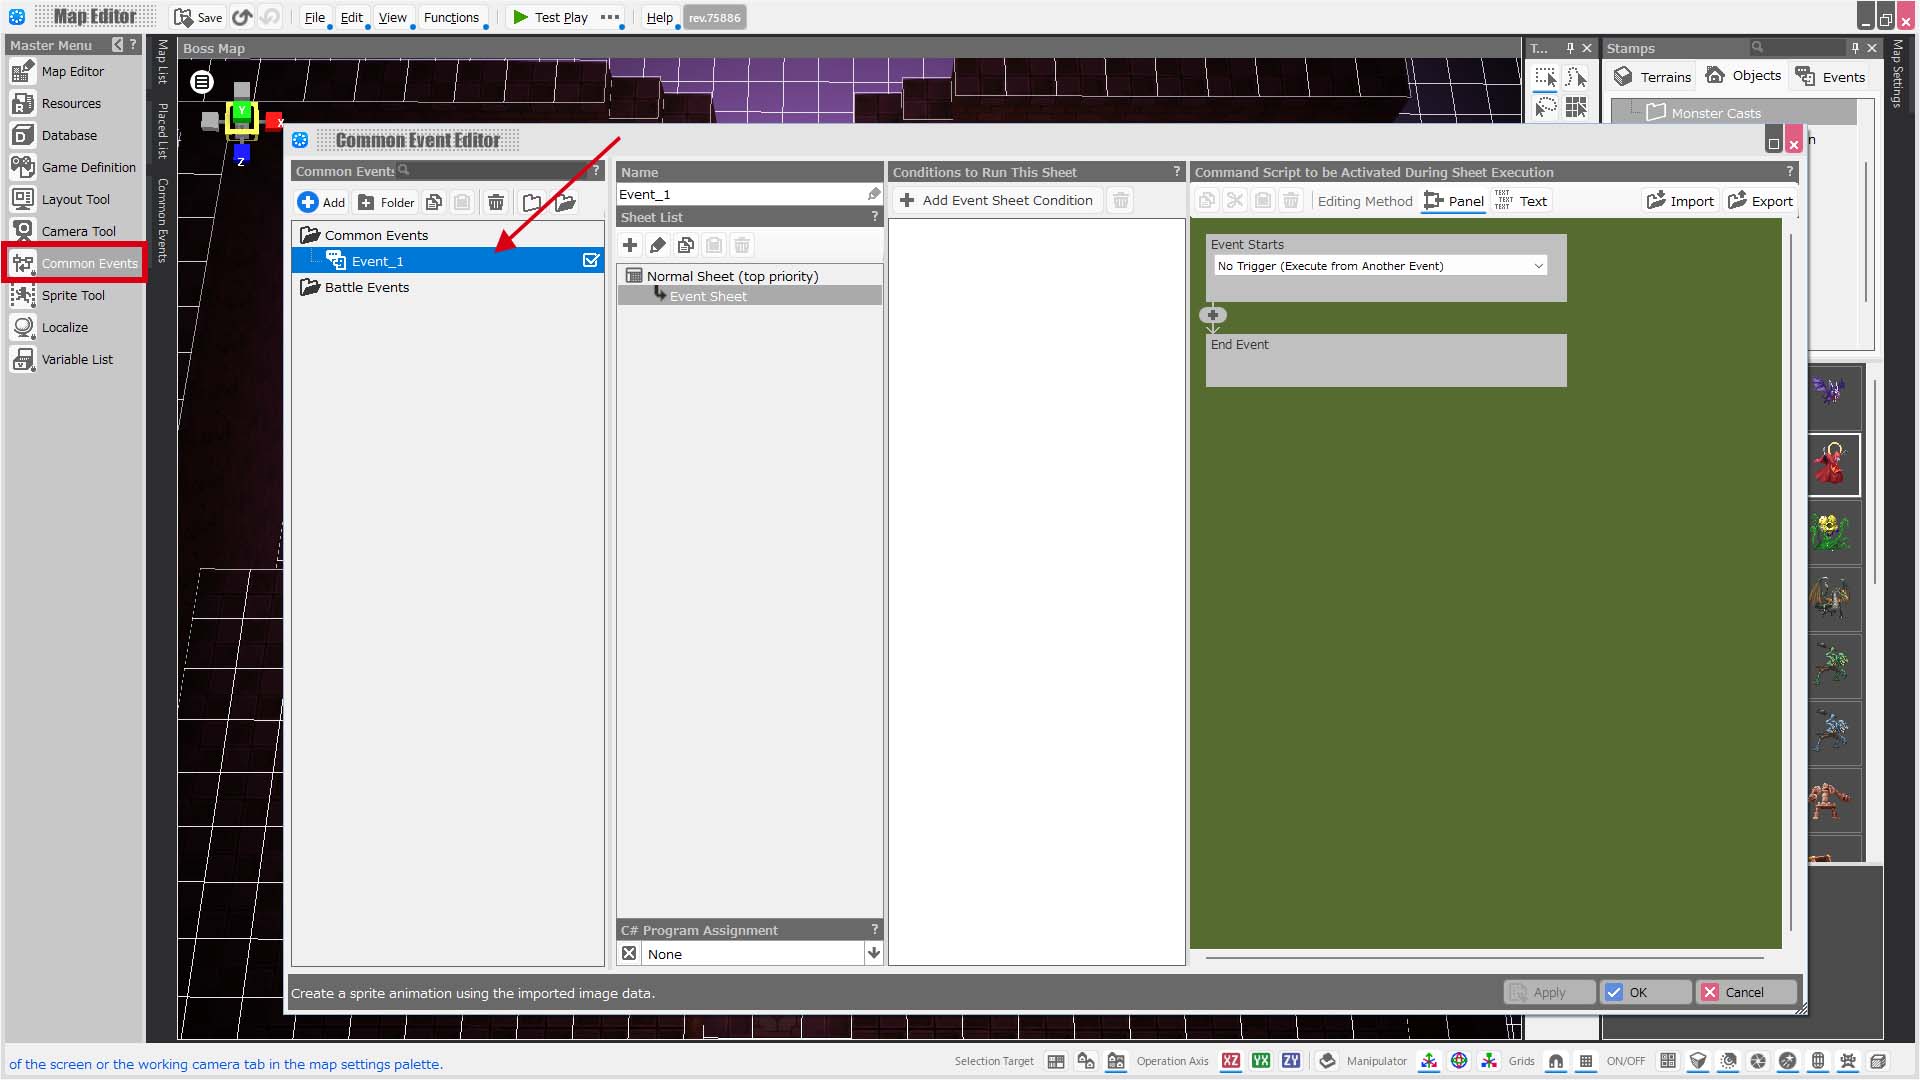The width and height of the screenshot is (1920, 1080).
Task: Switch to Terrains stamps tab
Action: click(x=1652, y=76)
